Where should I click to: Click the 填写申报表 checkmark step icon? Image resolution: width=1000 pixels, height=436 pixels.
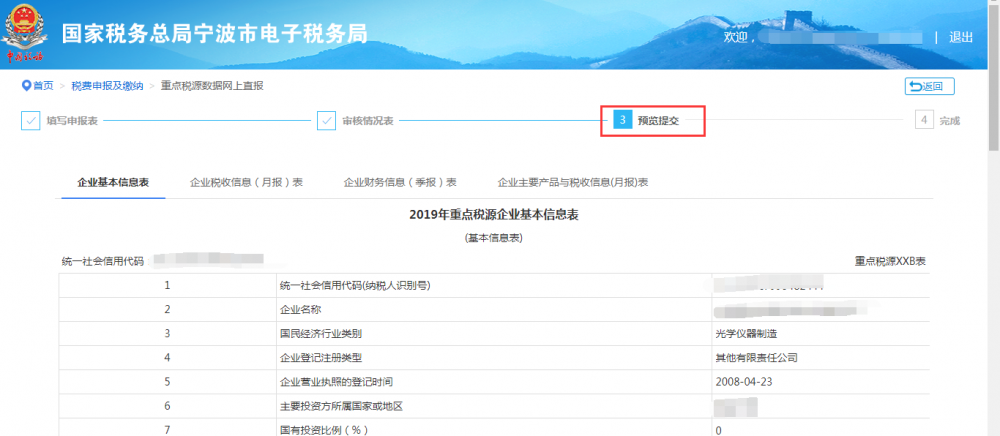(x=31, y=121)
